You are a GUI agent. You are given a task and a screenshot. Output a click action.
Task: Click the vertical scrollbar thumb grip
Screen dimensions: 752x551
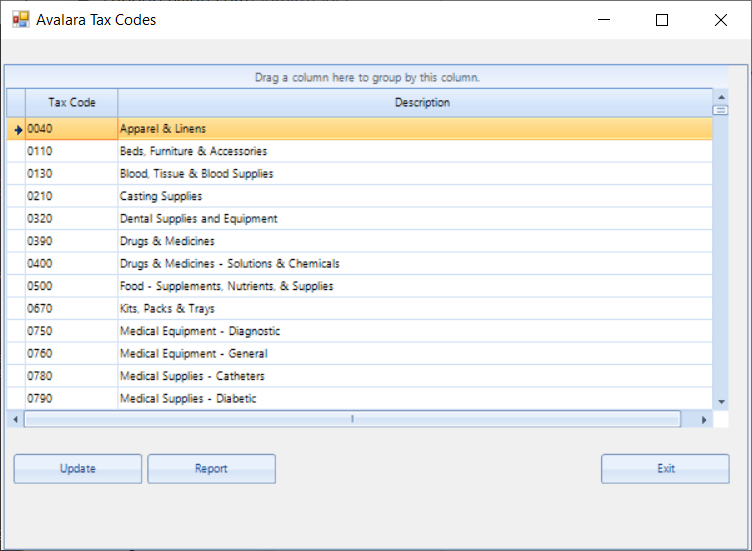(720, 111)
